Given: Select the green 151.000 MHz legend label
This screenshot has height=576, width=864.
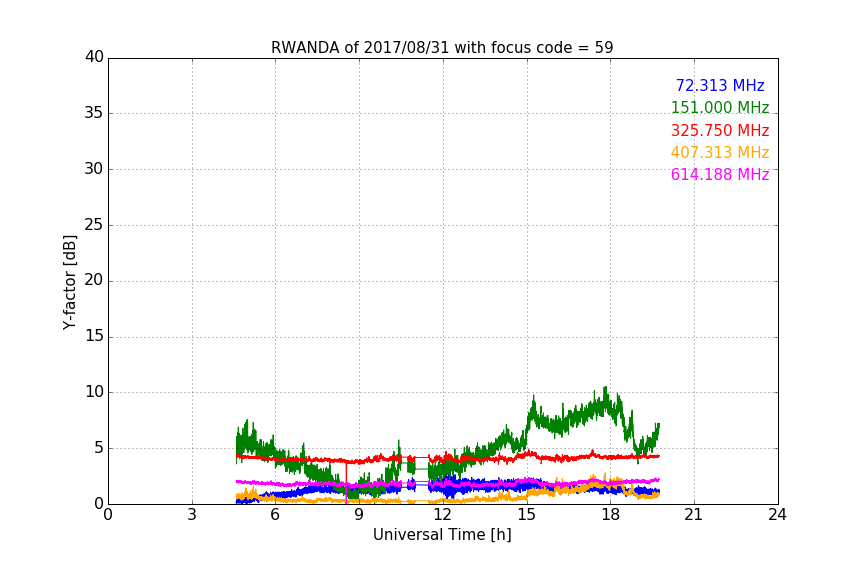Looking at the screenshot, I should click(720, 107).
